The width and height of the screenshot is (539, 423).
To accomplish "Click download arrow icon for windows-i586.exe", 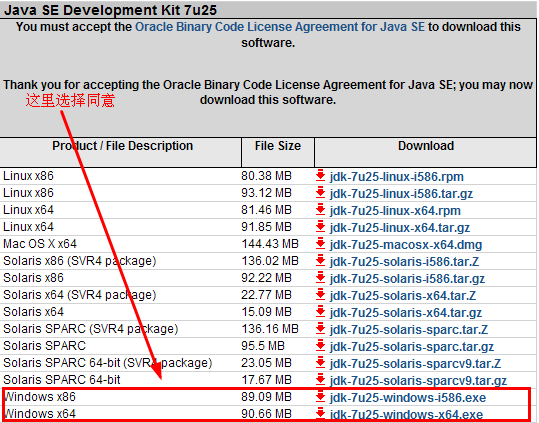I will point(320,397).
